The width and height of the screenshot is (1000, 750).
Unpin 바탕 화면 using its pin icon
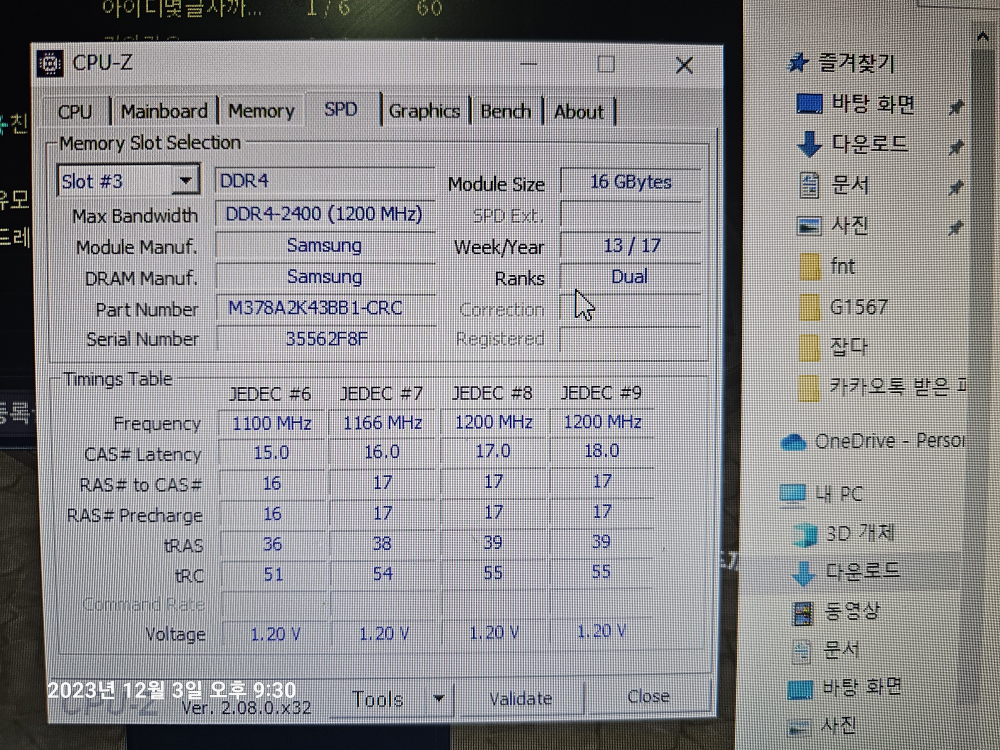pos(955,108)
